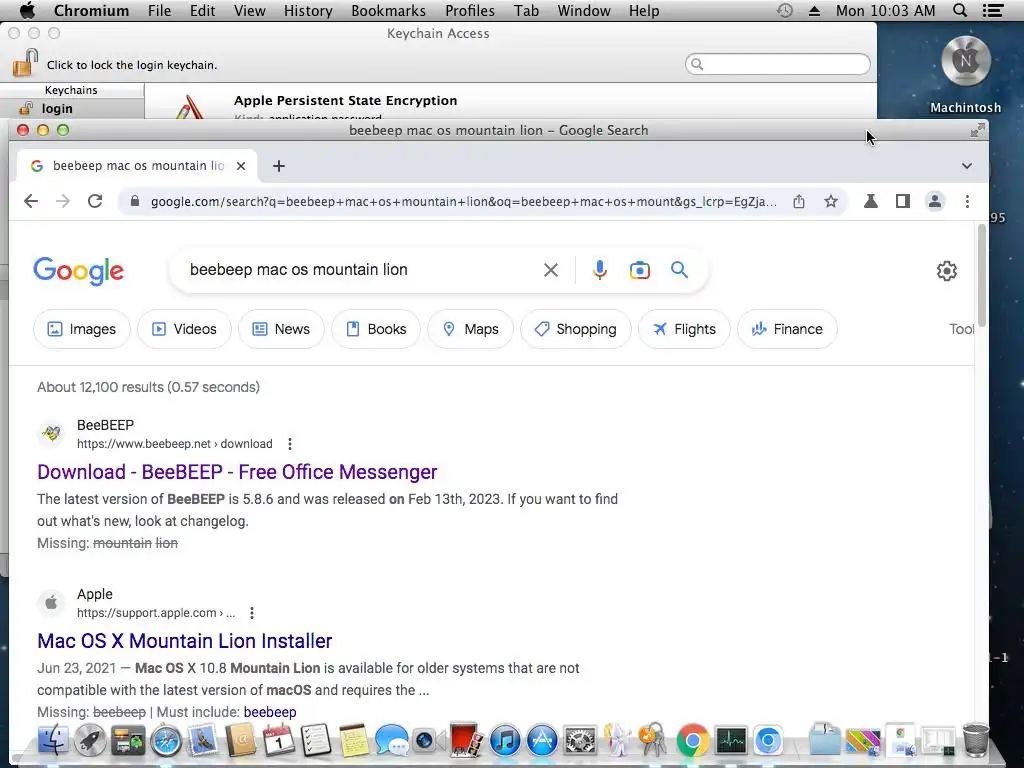
Task: Reload the Google search page
Action: [x=95, y=201]
